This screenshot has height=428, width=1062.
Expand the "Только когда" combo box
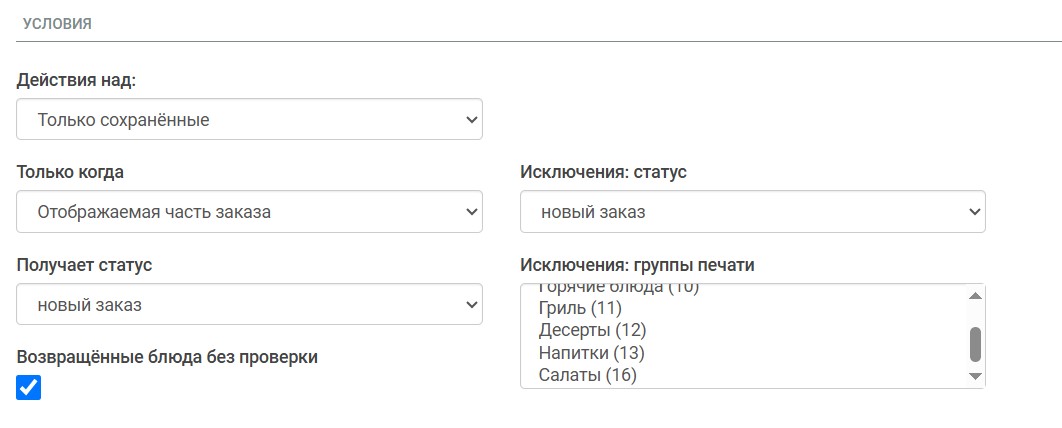(249, 212)
